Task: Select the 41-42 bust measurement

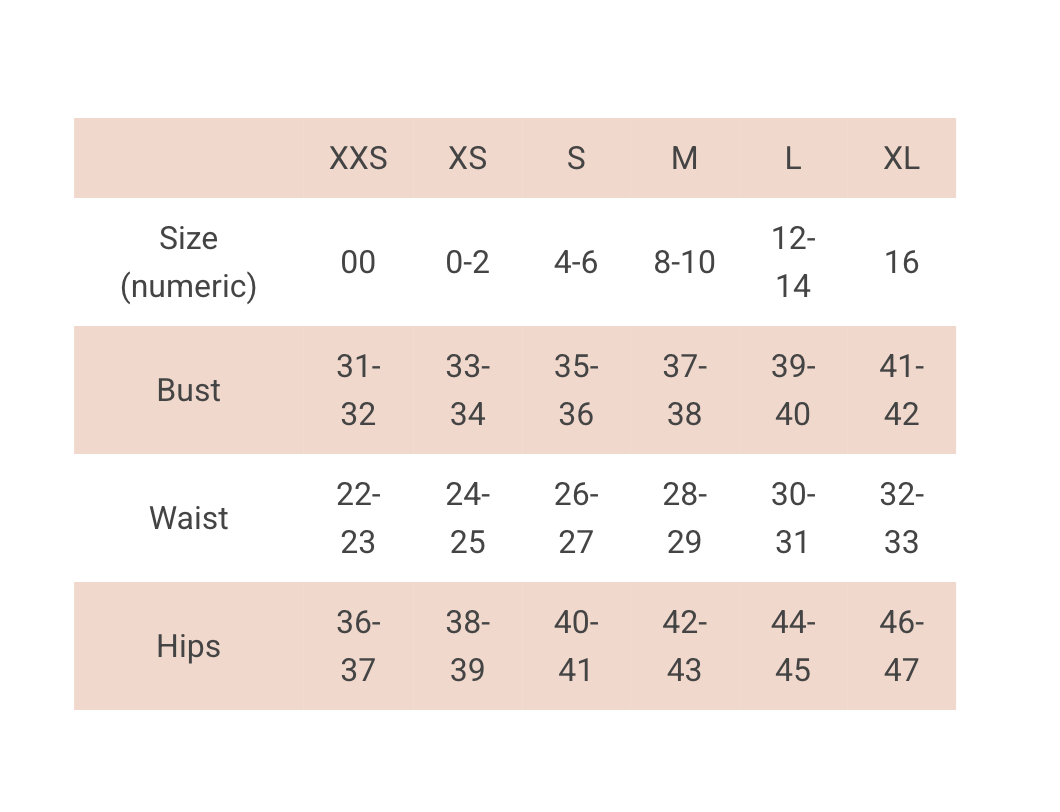Action: 901,390
